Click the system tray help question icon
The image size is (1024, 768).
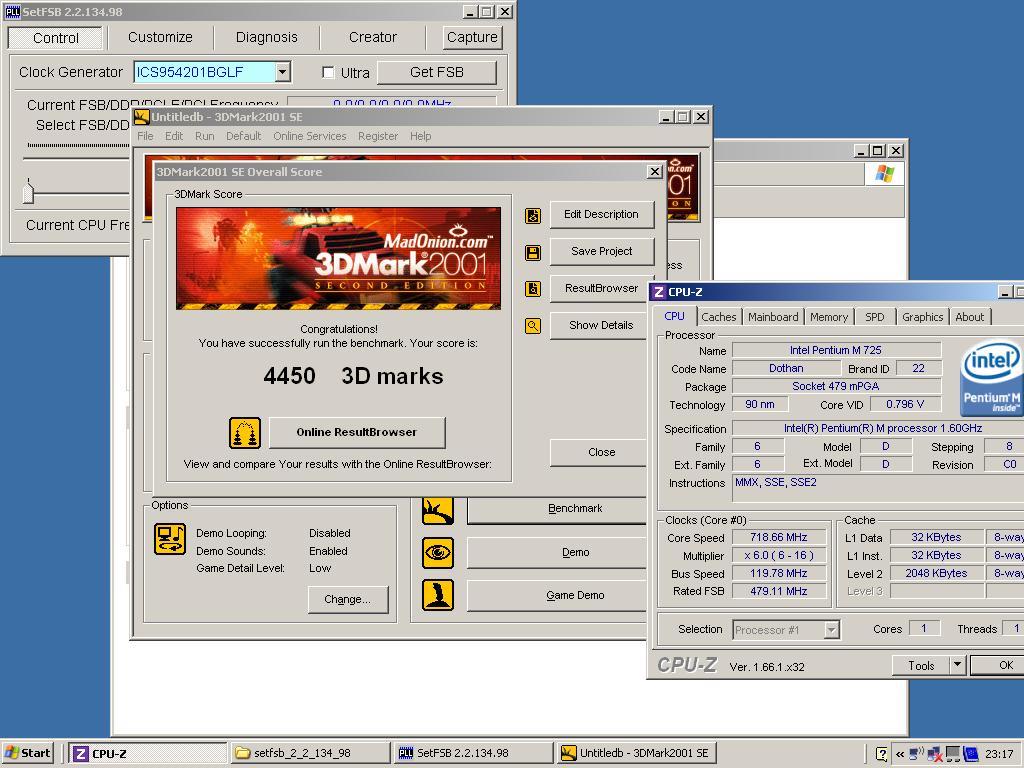[881, 754]
